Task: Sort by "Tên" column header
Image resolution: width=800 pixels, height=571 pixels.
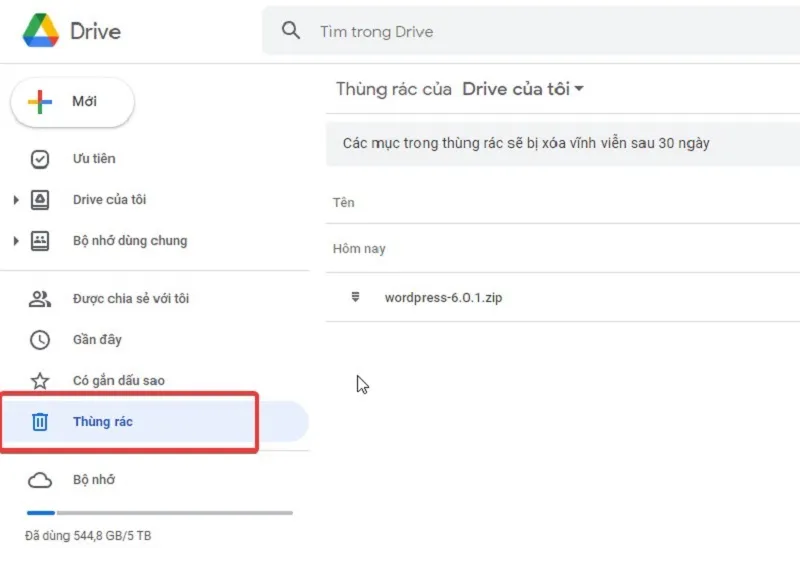Action: (x=343, y=203)
